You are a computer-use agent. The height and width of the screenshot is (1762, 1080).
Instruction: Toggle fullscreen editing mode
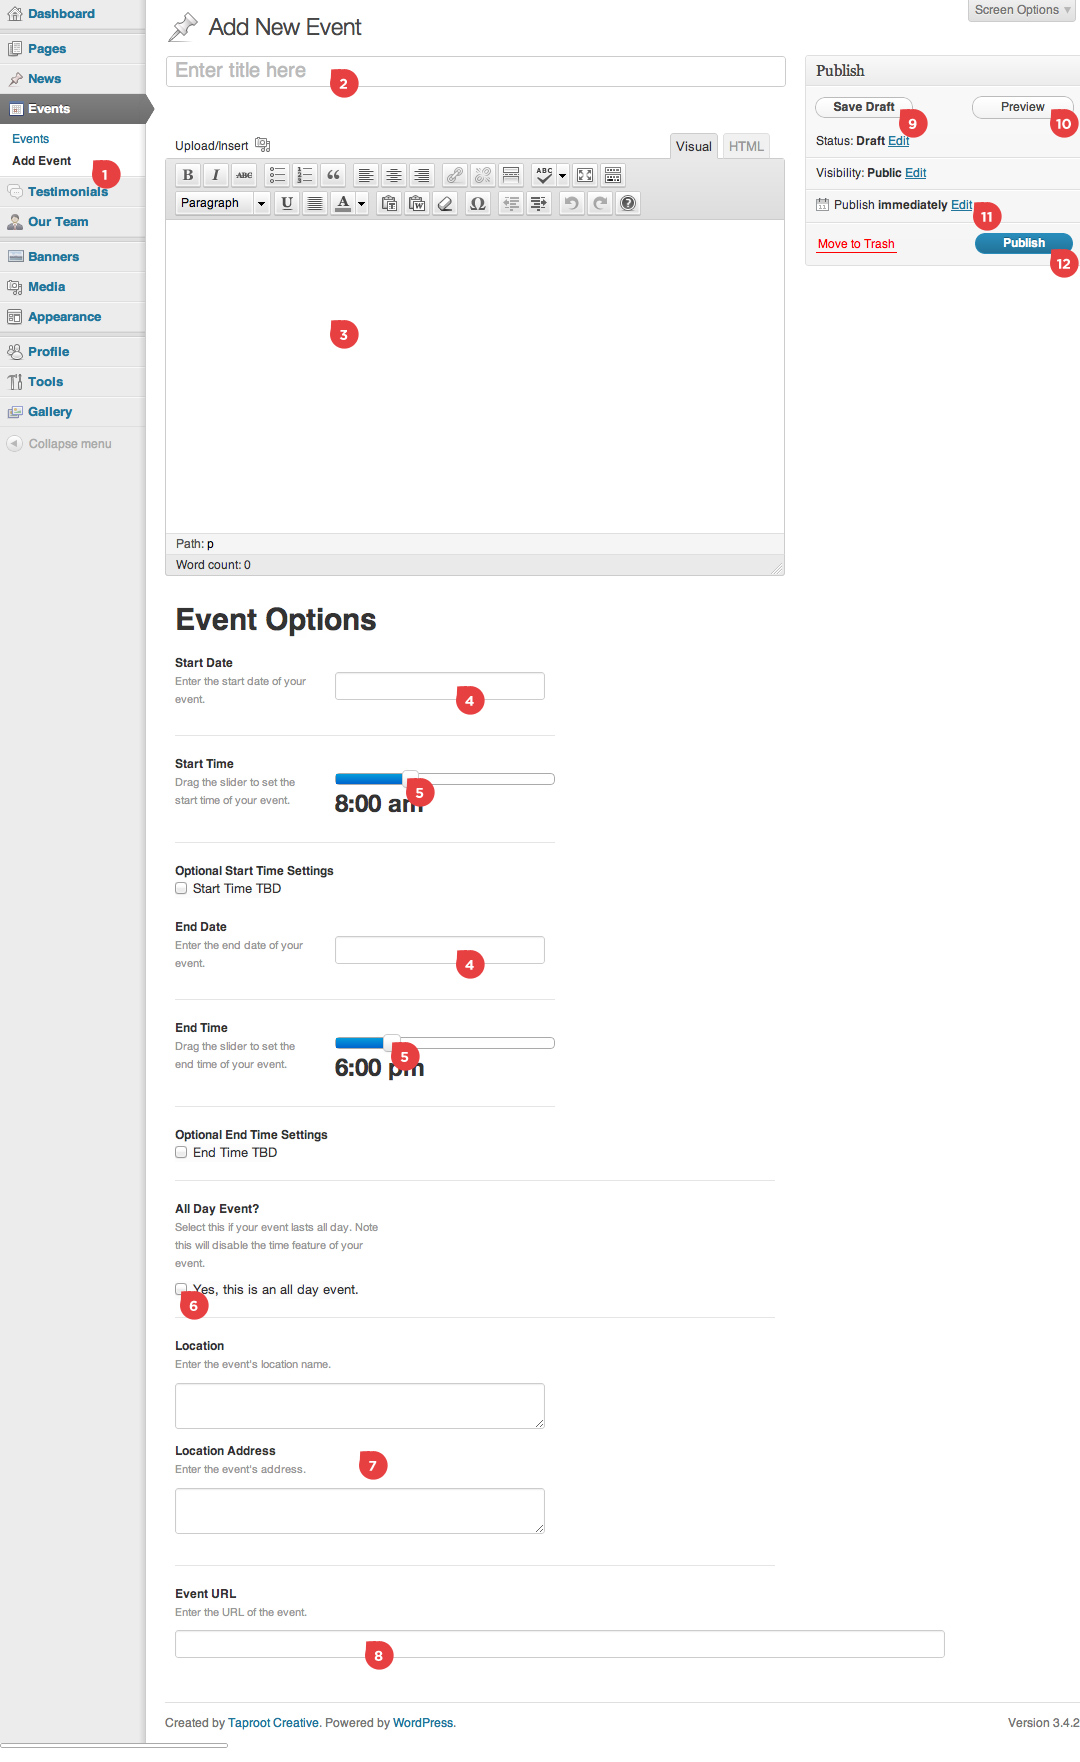(x=585, y=175)
